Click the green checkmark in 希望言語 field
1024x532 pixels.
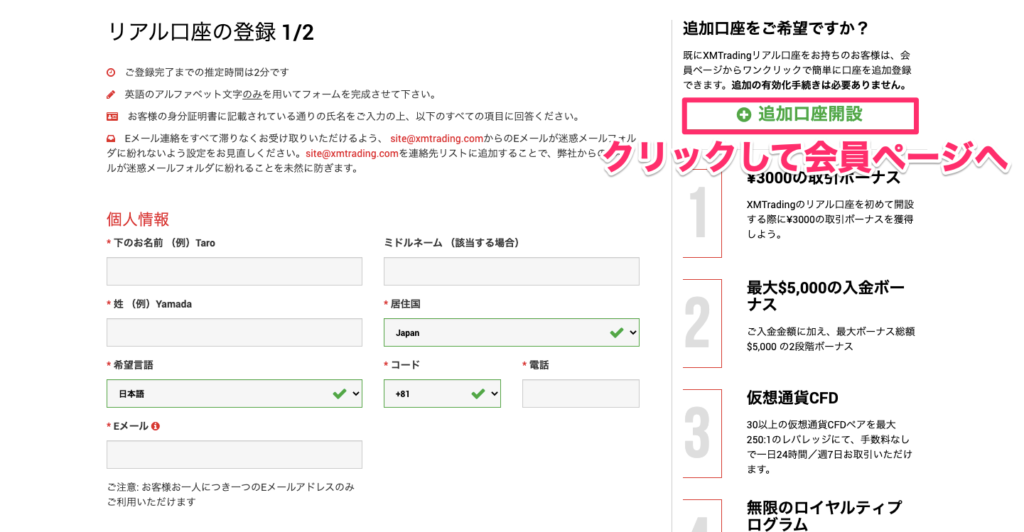(340, 394)
